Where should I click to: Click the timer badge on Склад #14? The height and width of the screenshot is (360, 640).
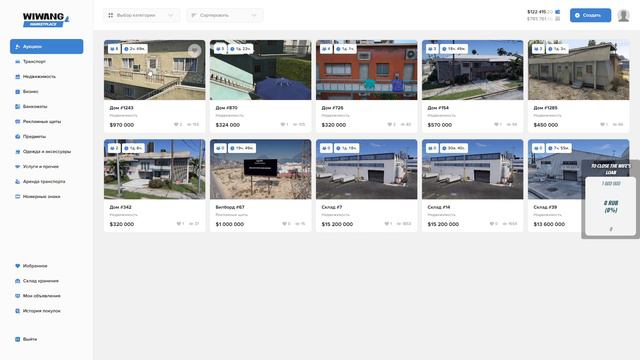(454, 148)
